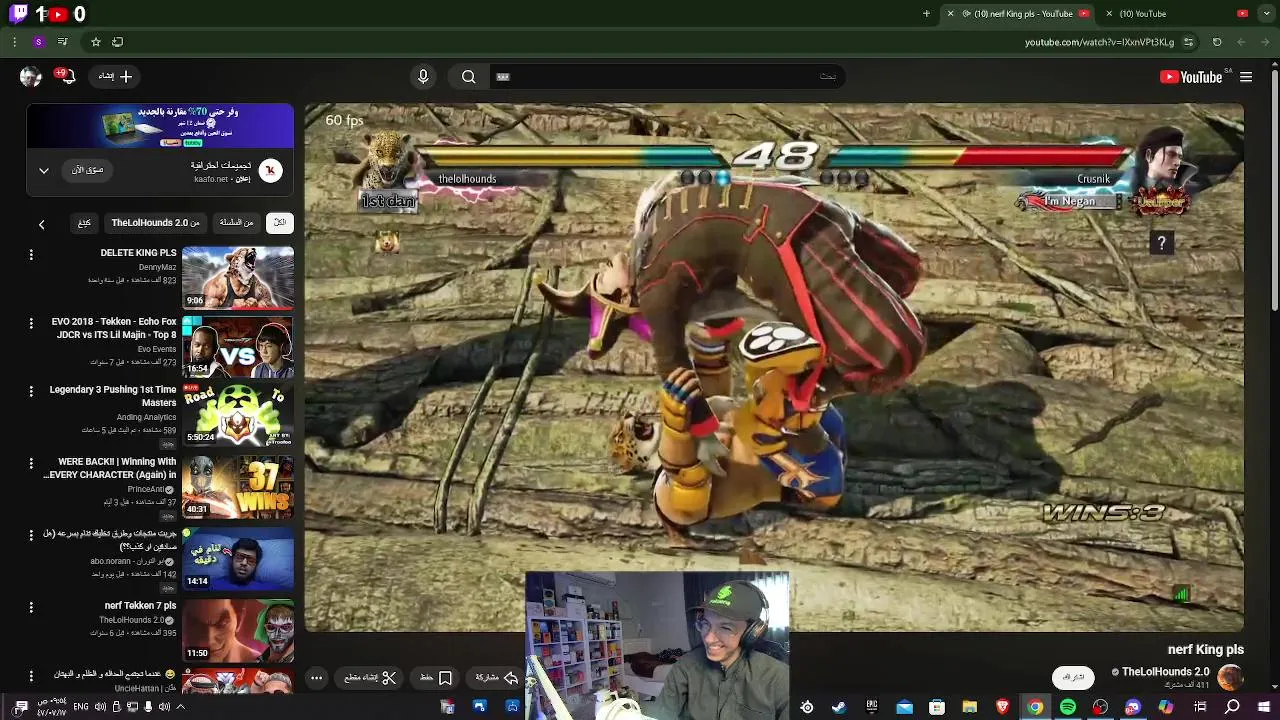Open the abo.norann video with 14:14 duration
Image resolution: width=1280 pixels, height=720 pixels.
(x=238, y=557)
